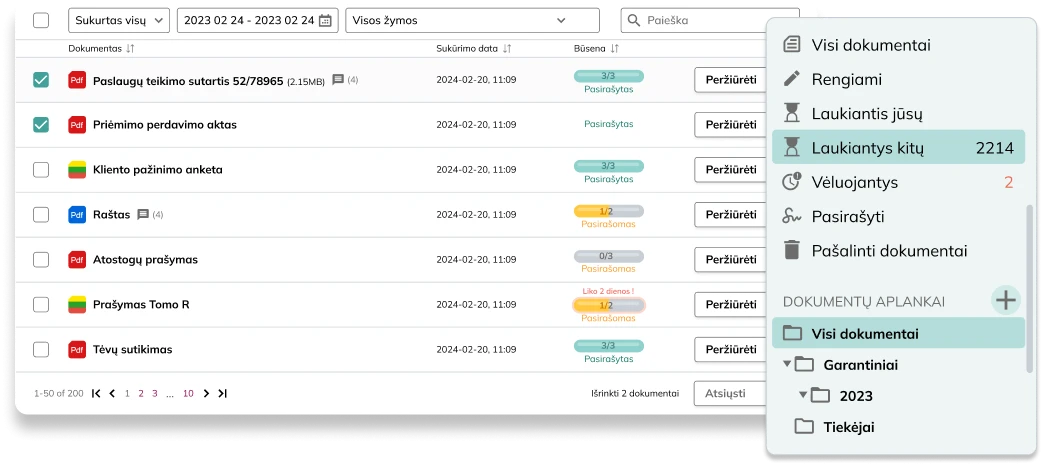This screenshot has height=475, width=1042.
Task: Click the calendar icon in date range field
Action: (325, 21)
